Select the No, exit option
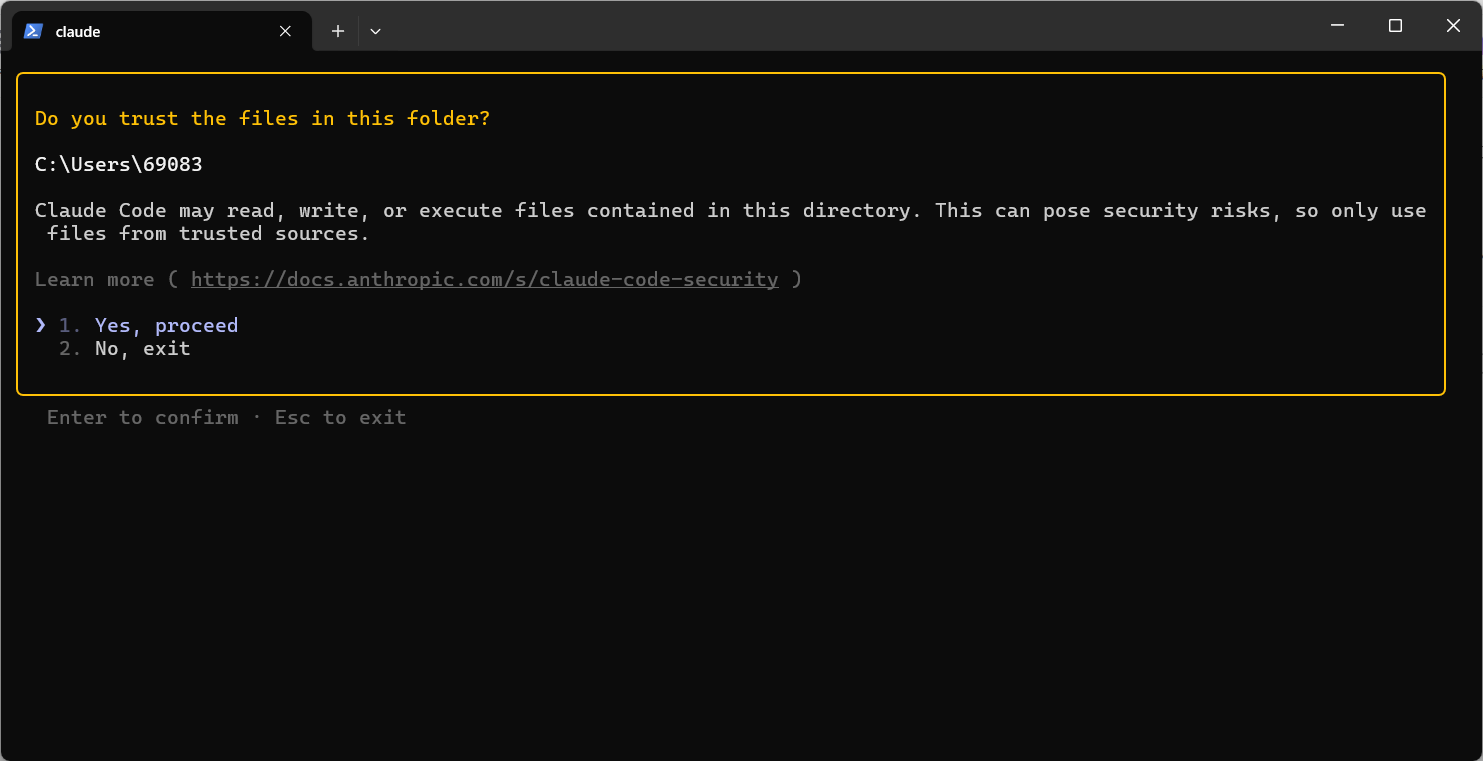The height and width of the screenshot is (761, 1483). pos(140,348)
